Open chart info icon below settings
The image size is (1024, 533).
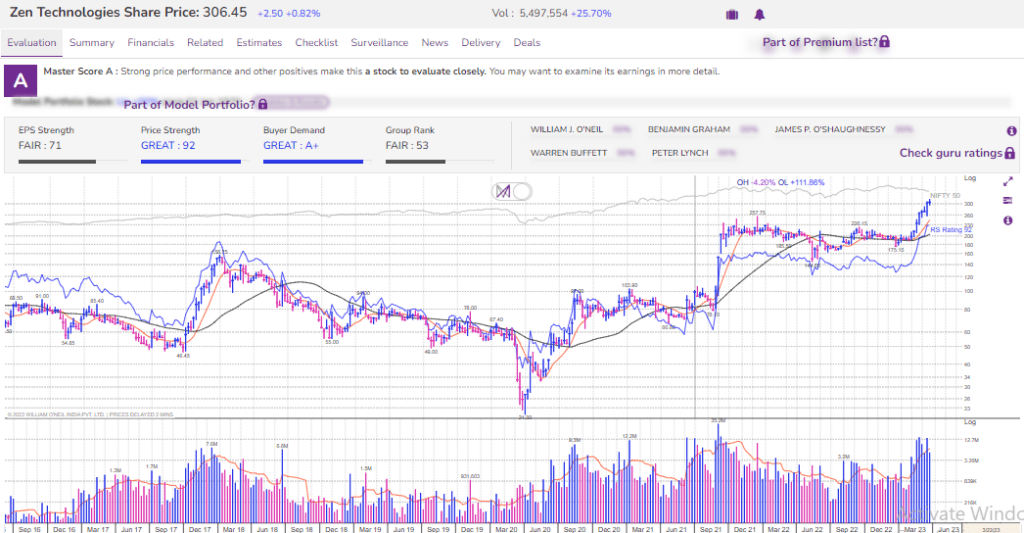pyautogui.click(x=1008, y=221)
